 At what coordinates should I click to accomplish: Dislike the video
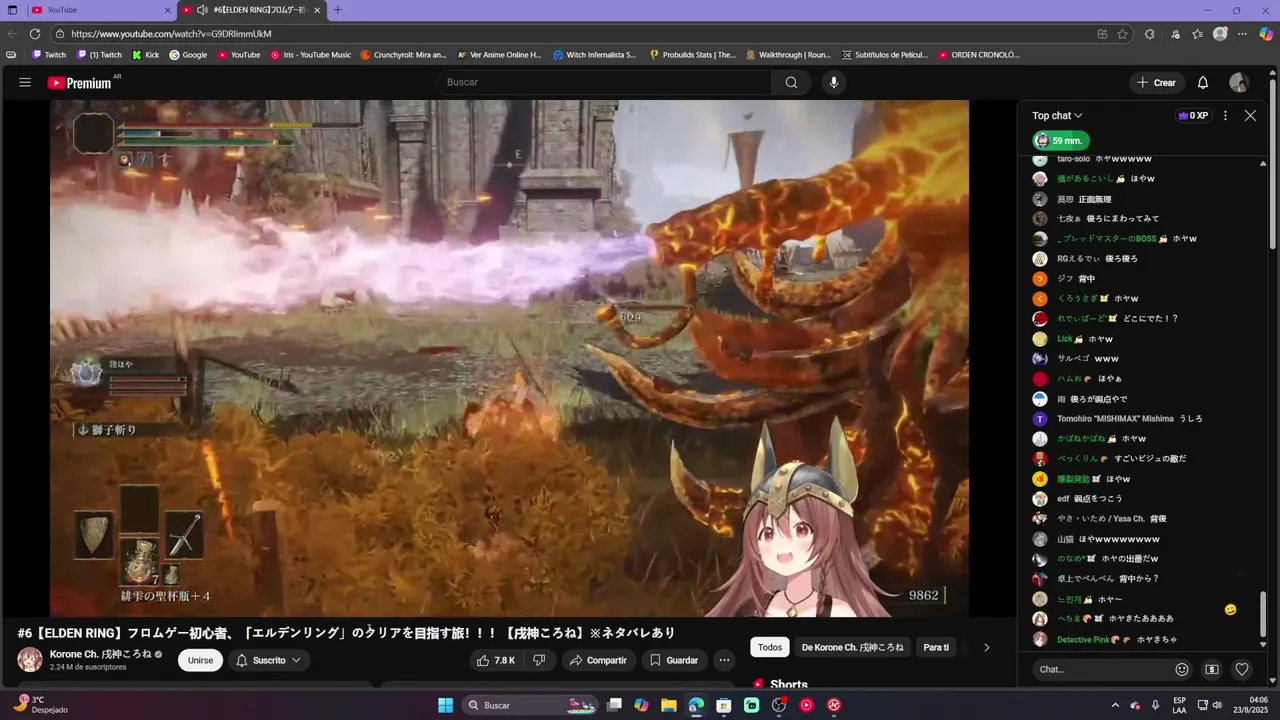[x=539, y=660]
